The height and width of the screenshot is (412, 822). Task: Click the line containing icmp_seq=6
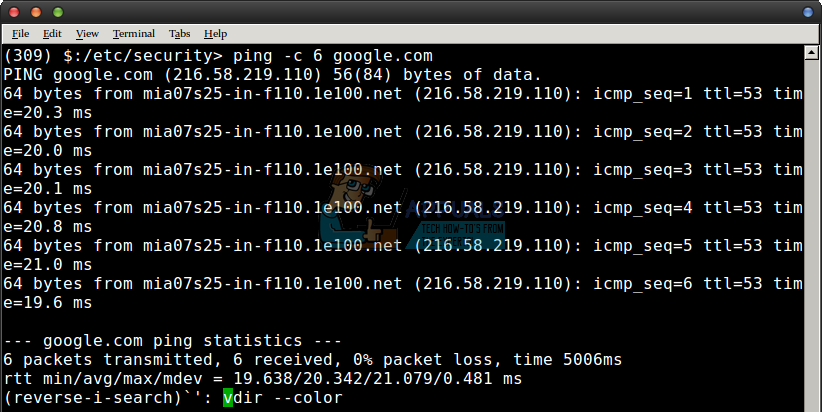coord(400,283)
